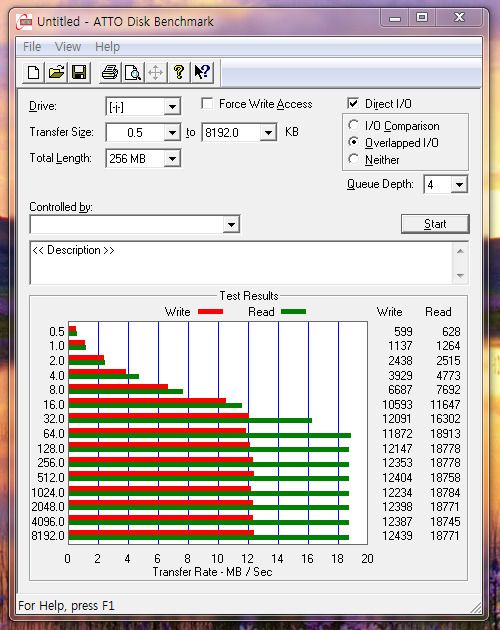Minimize the ATTO Disk Benchmark window
This screenshot has height=630, width=500.
(395, 18)
